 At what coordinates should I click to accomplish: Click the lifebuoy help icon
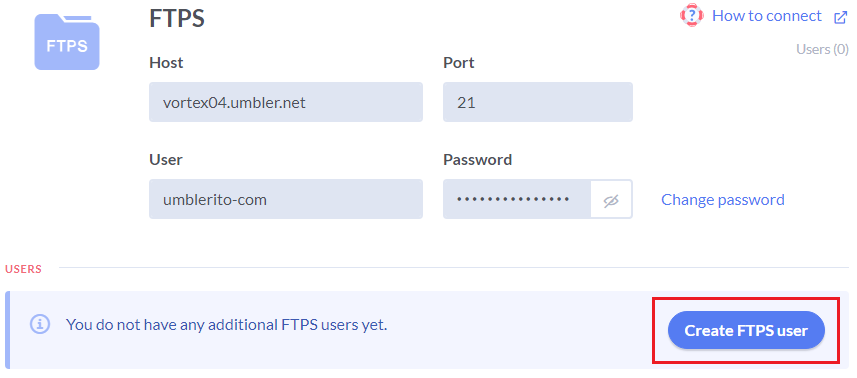691,16
